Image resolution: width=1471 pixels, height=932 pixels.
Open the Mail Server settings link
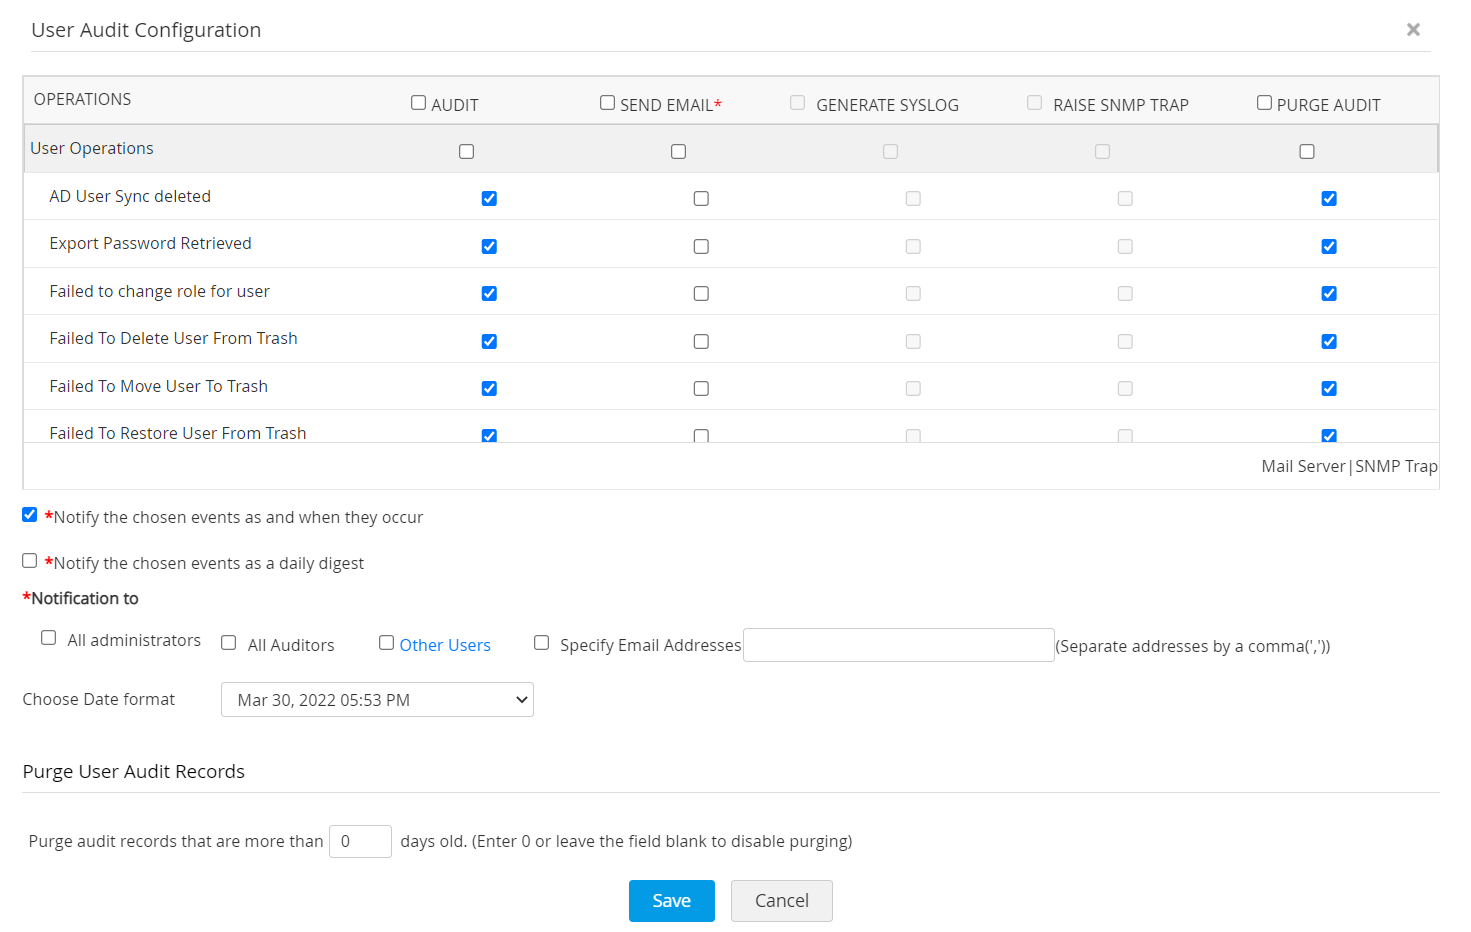[1303, 467]
